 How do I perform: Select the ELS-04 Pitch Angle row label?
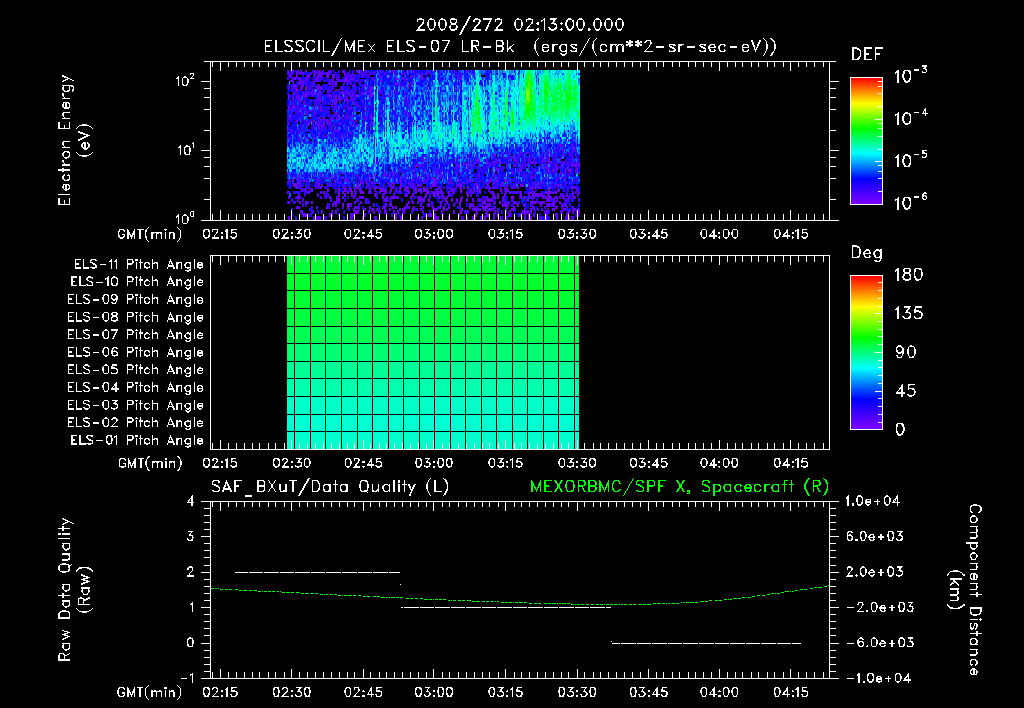point(135,388)
